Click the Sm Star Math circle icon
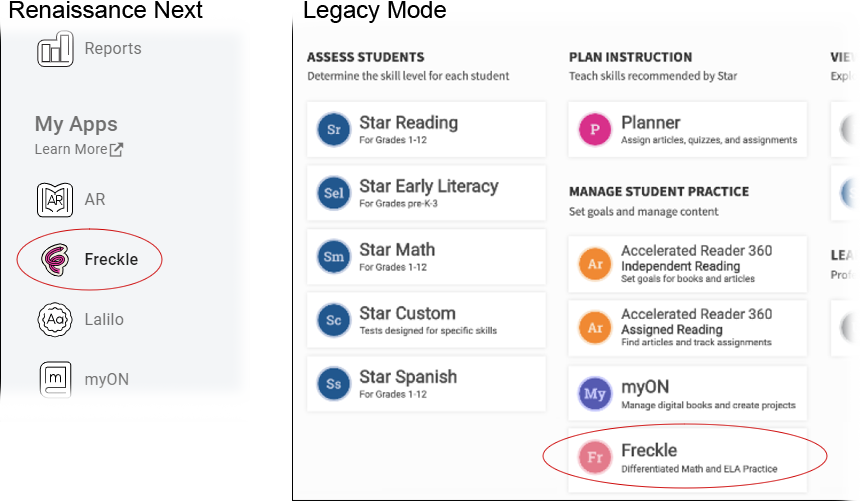Screen dimensions: 860x501 pos(333,257)
